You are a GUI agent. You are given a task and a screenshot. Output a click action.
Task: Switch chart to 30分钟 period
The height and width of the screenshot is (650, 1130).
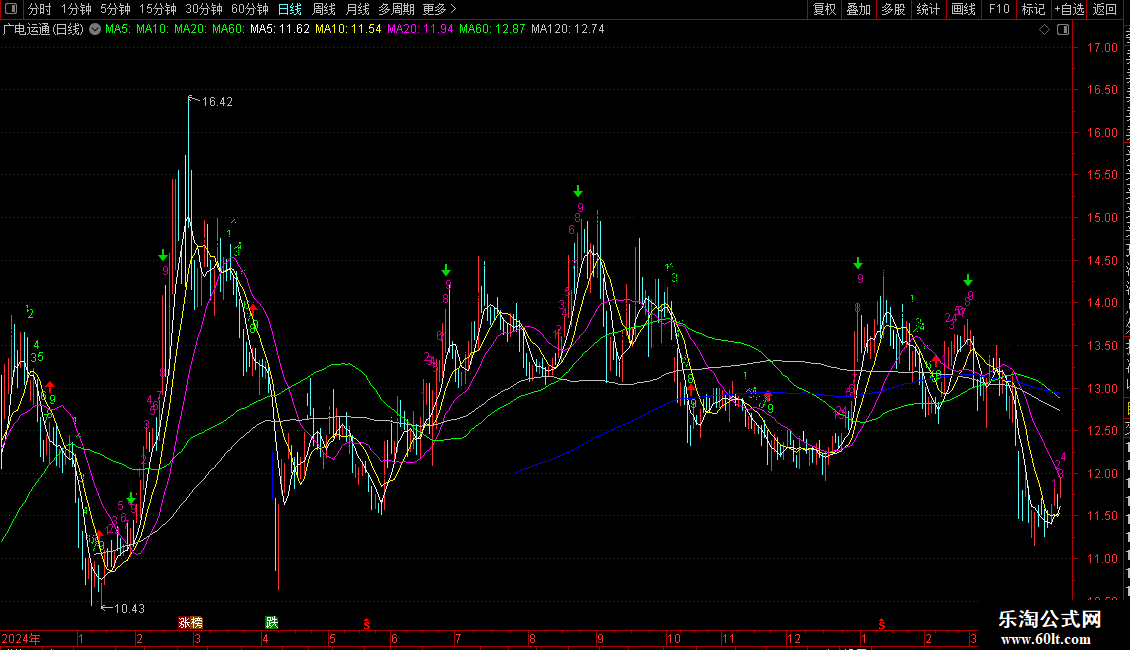[x=203, y=9]
